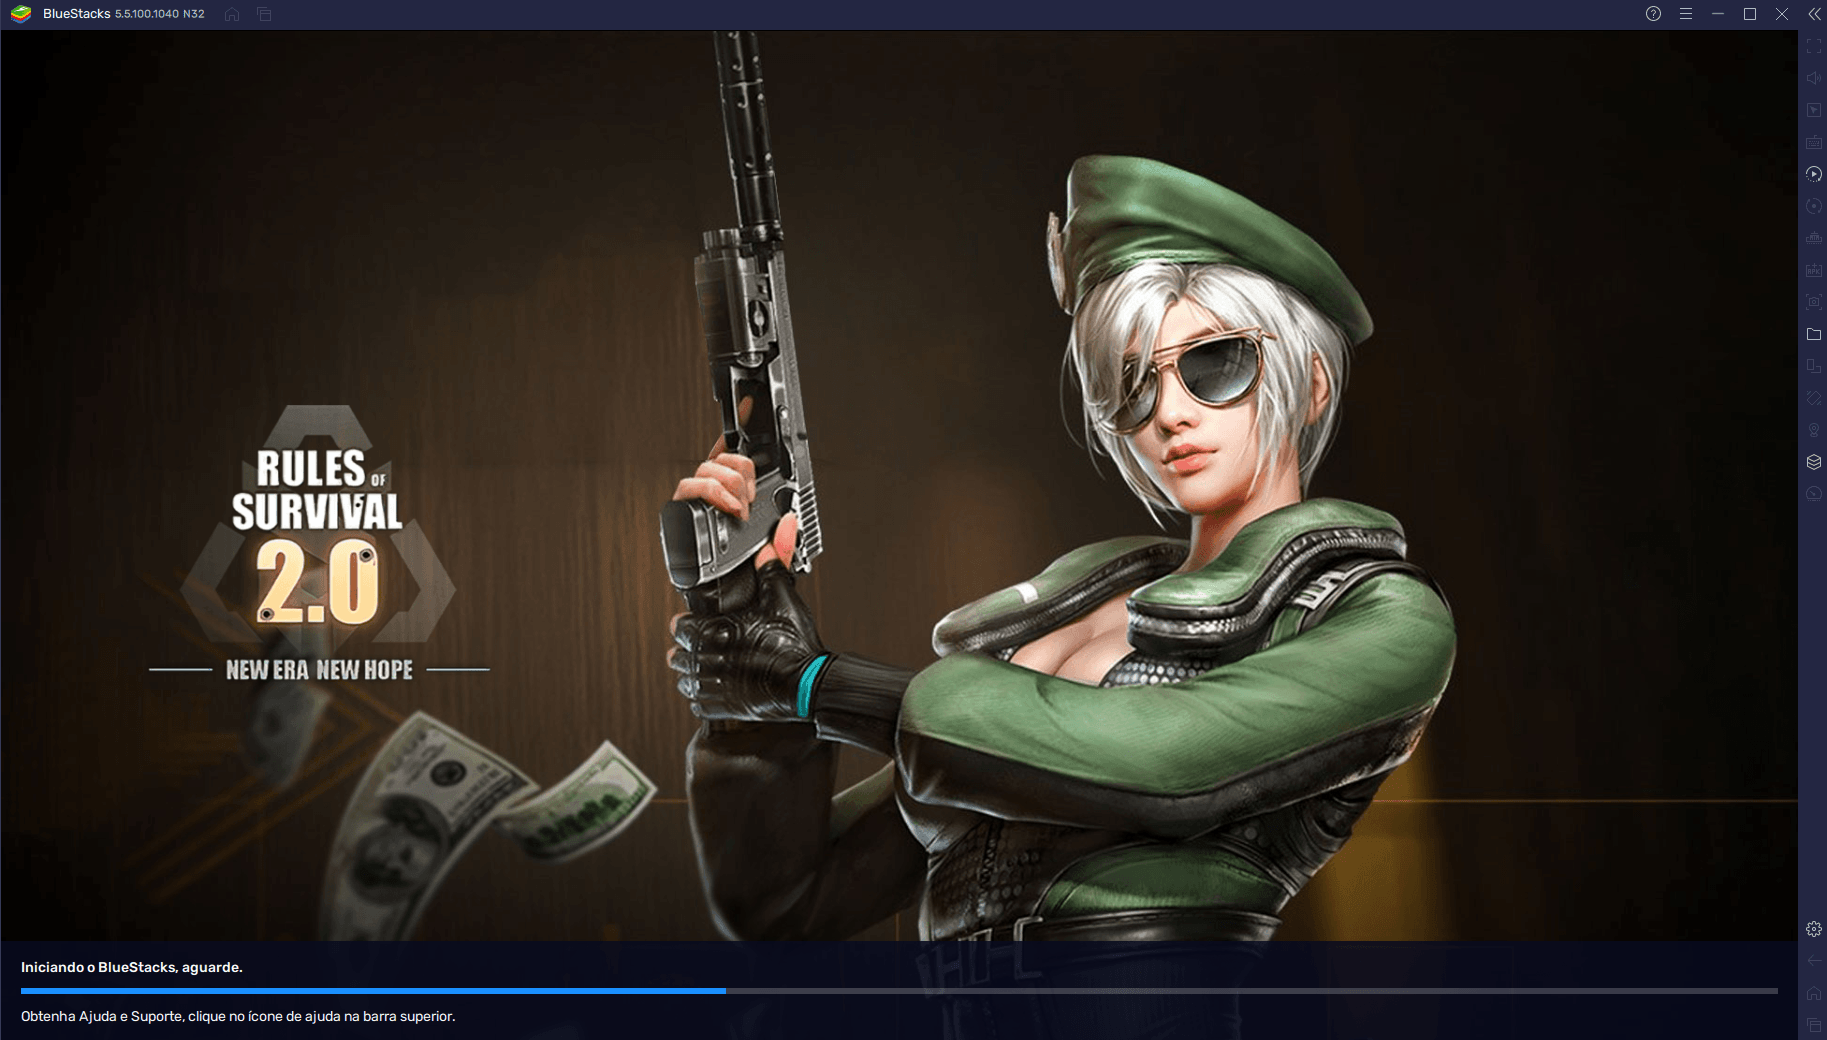Open the hamburger menu in title bar
Screen dimensions: 1827x1040
point(1686,14)
